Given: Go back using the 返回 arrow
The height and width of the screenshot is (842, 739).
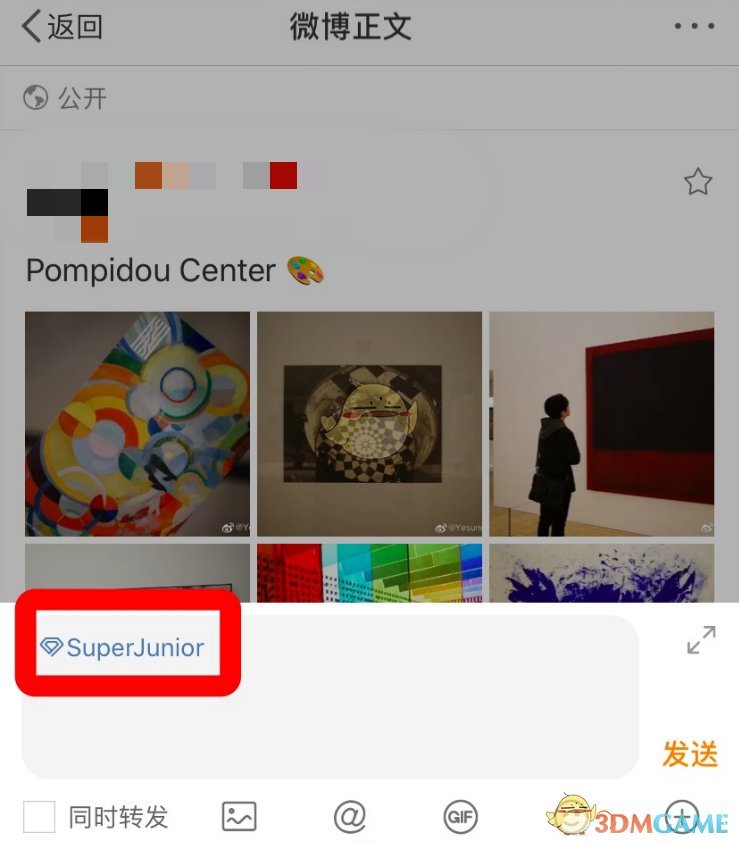Looking at the screenshot, I should point(62,26).
